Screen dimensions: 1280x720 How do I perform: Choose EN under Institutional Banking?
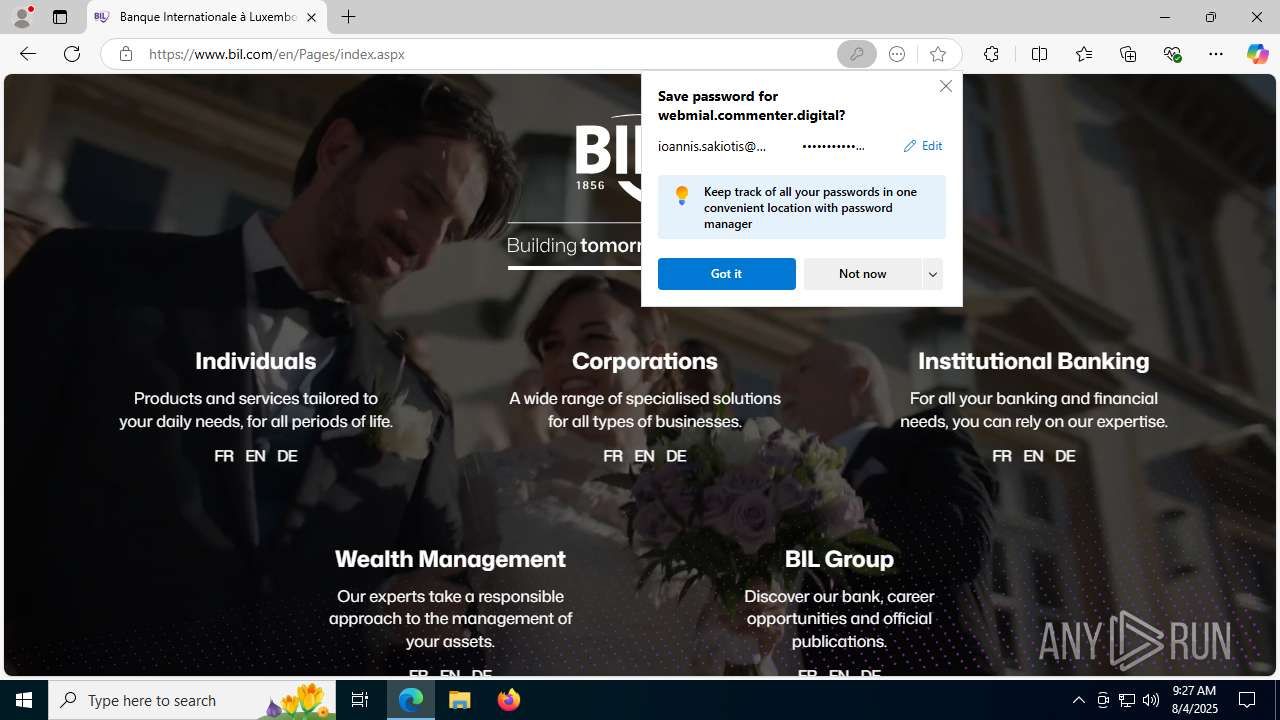click(x=1033, y=456)
